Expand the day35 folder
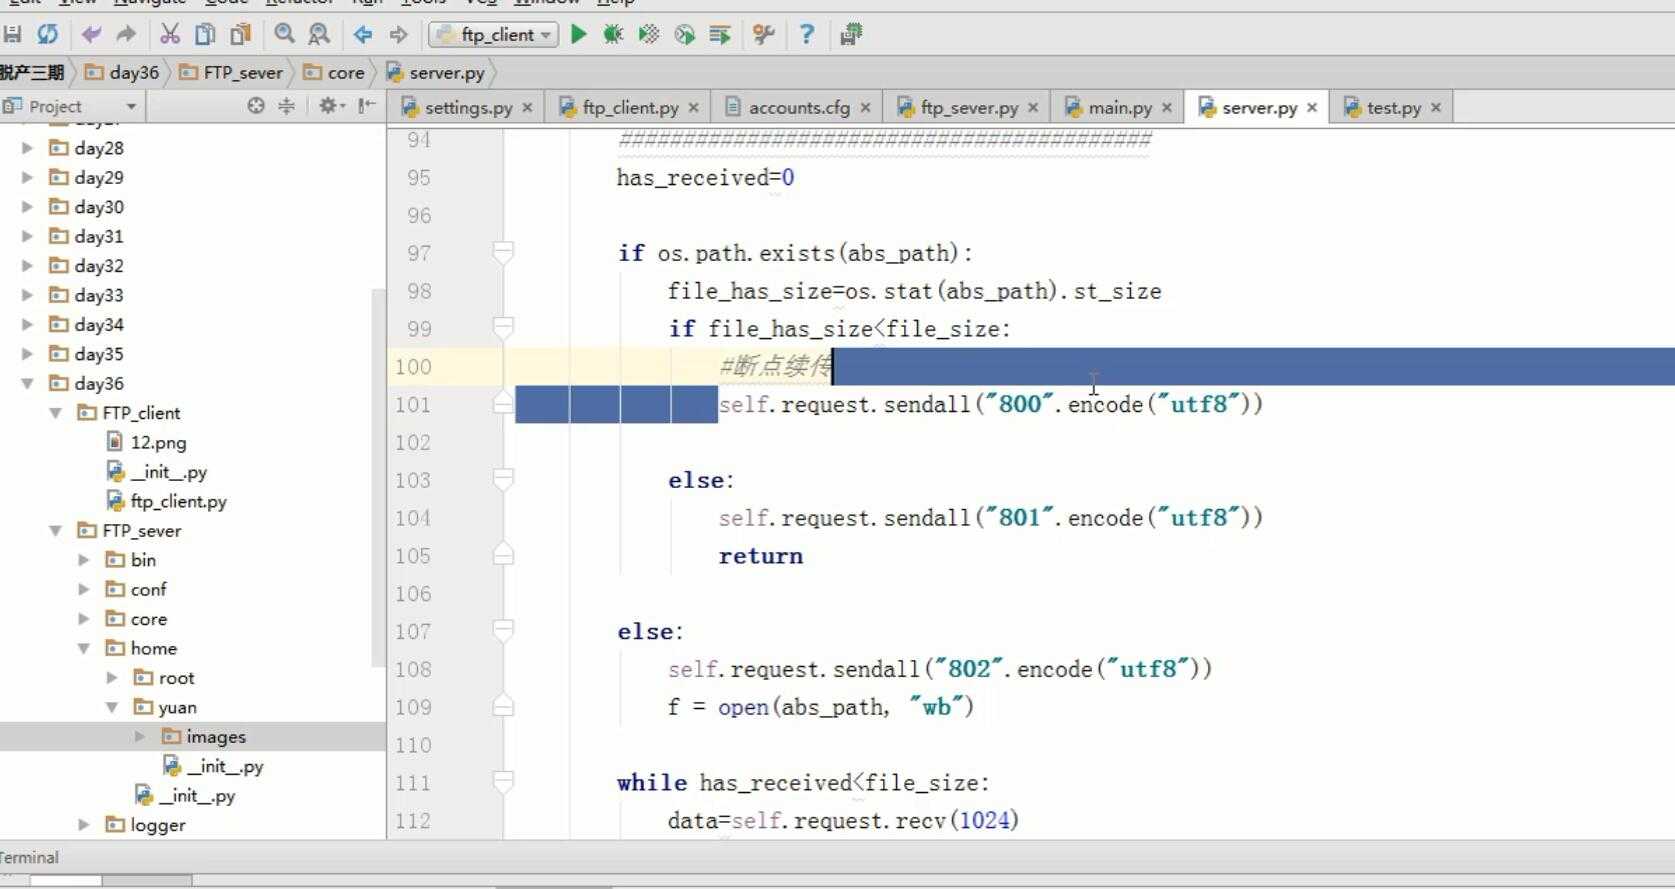 (x=27, y=354)
